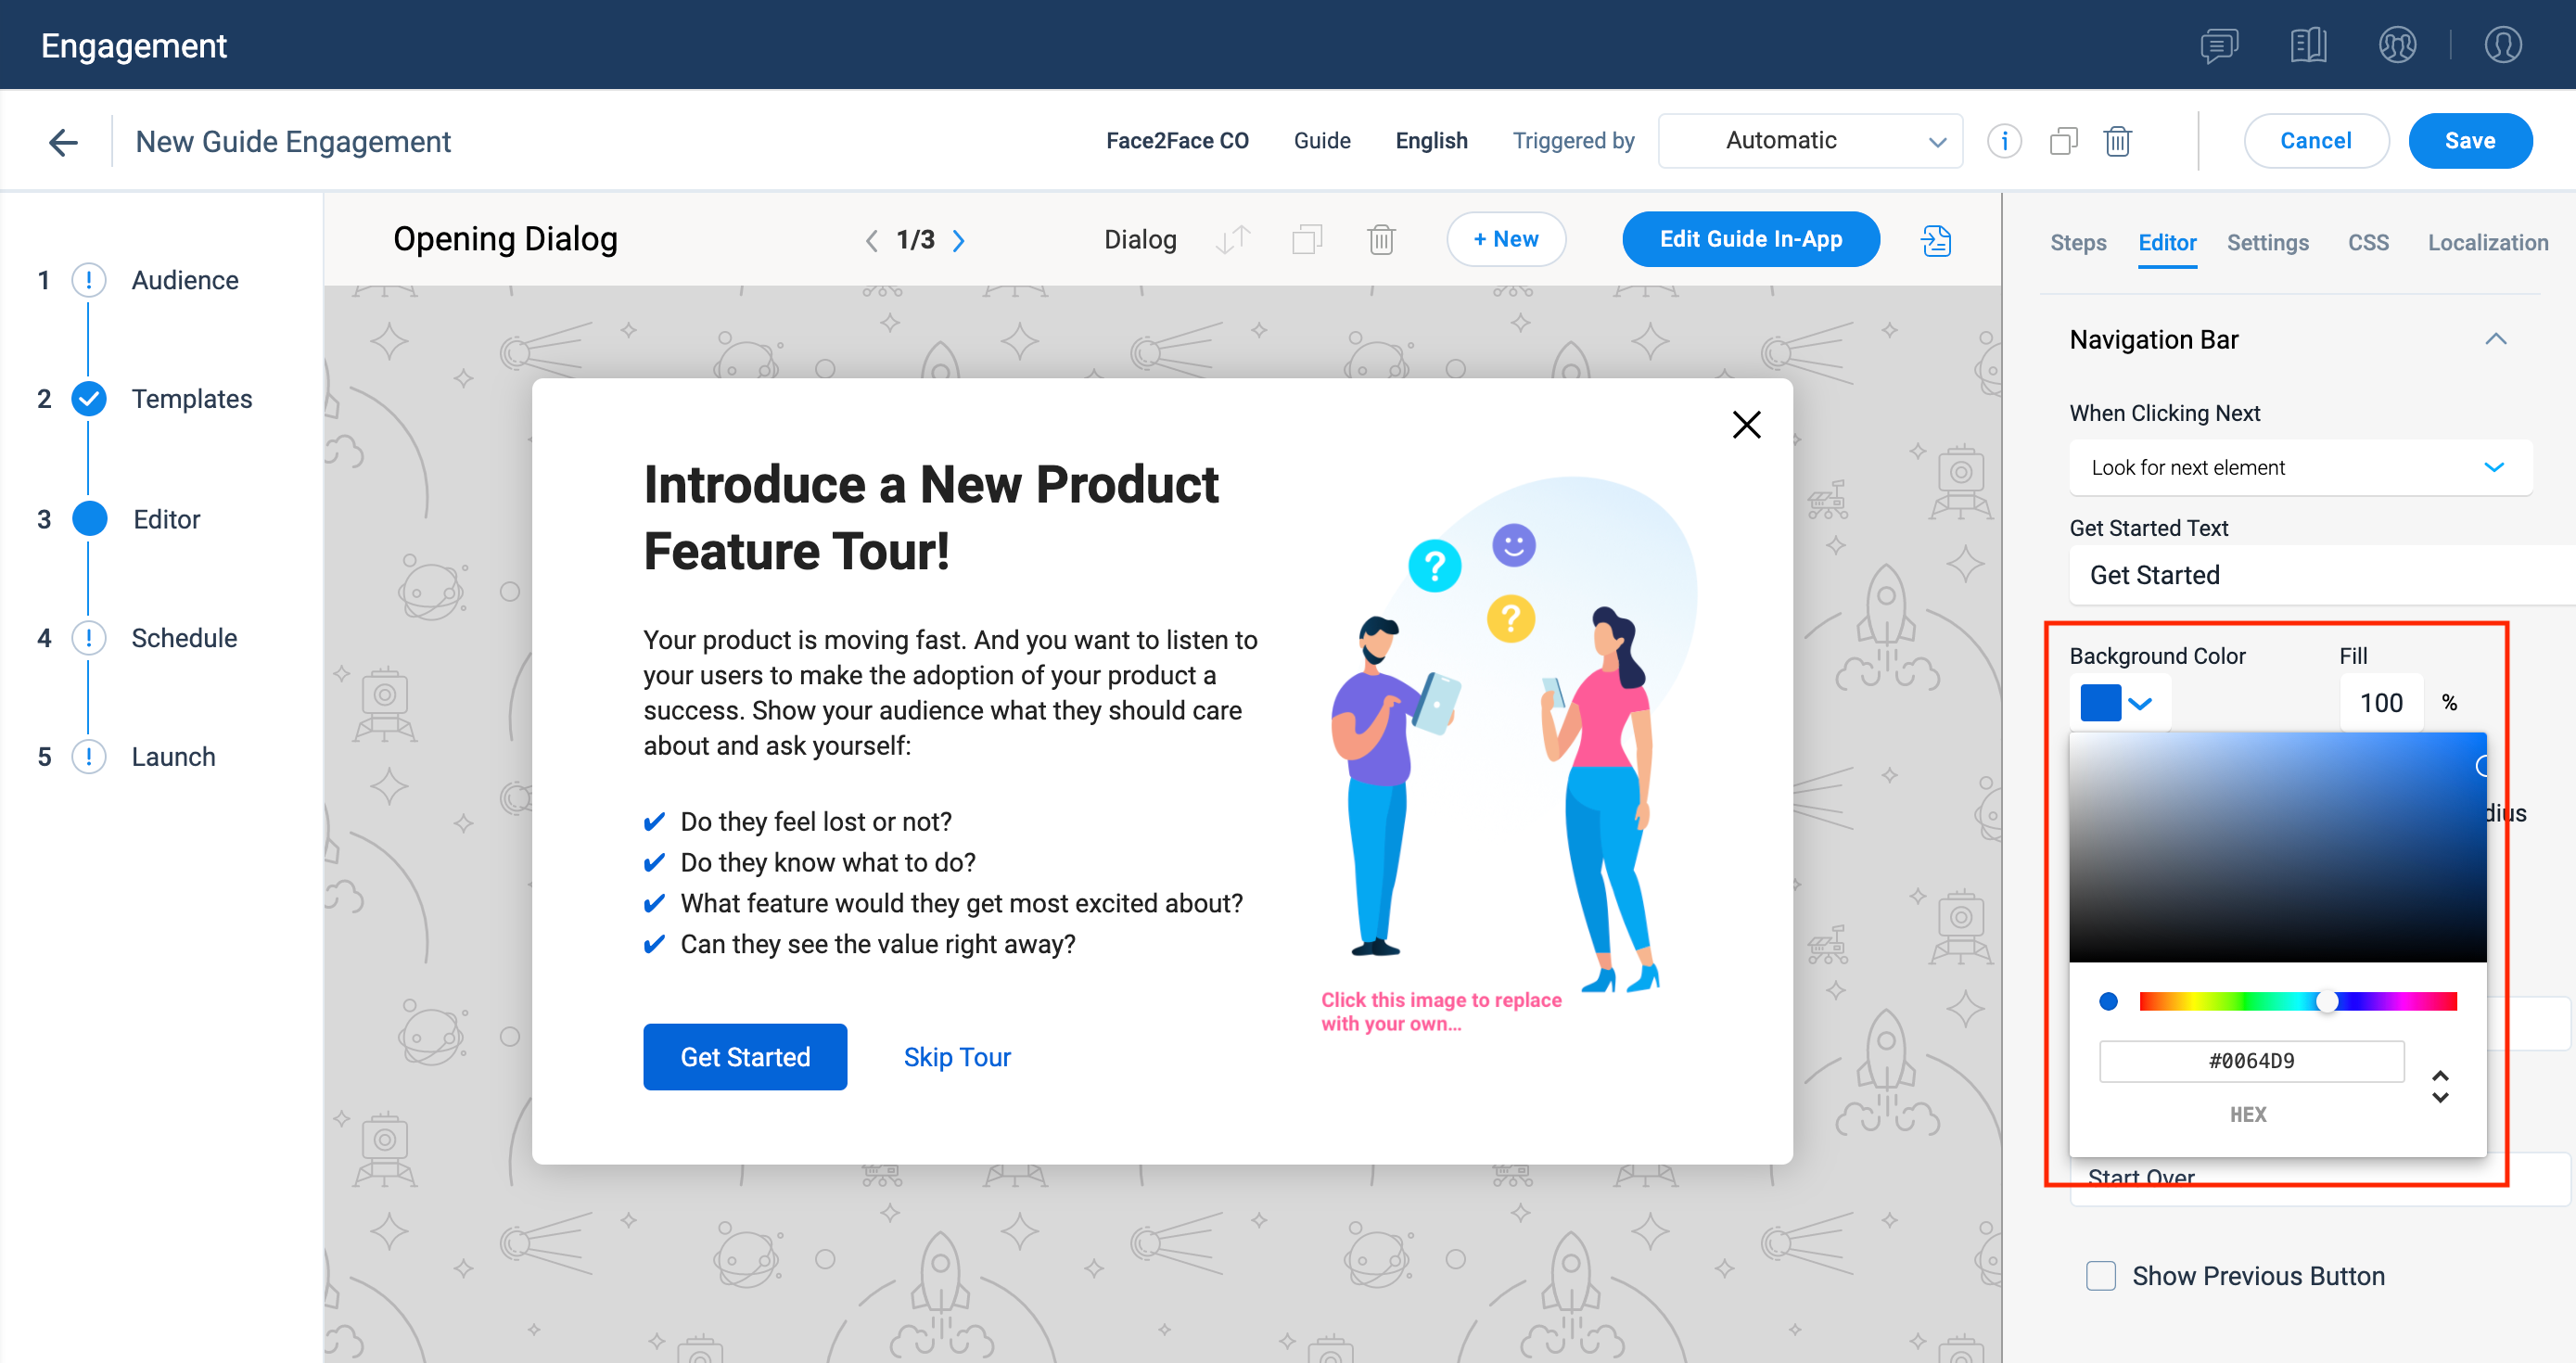Switch to the Editor tab
The width and height of the screenshot is (2576, 1363).
click(2167, 242)
